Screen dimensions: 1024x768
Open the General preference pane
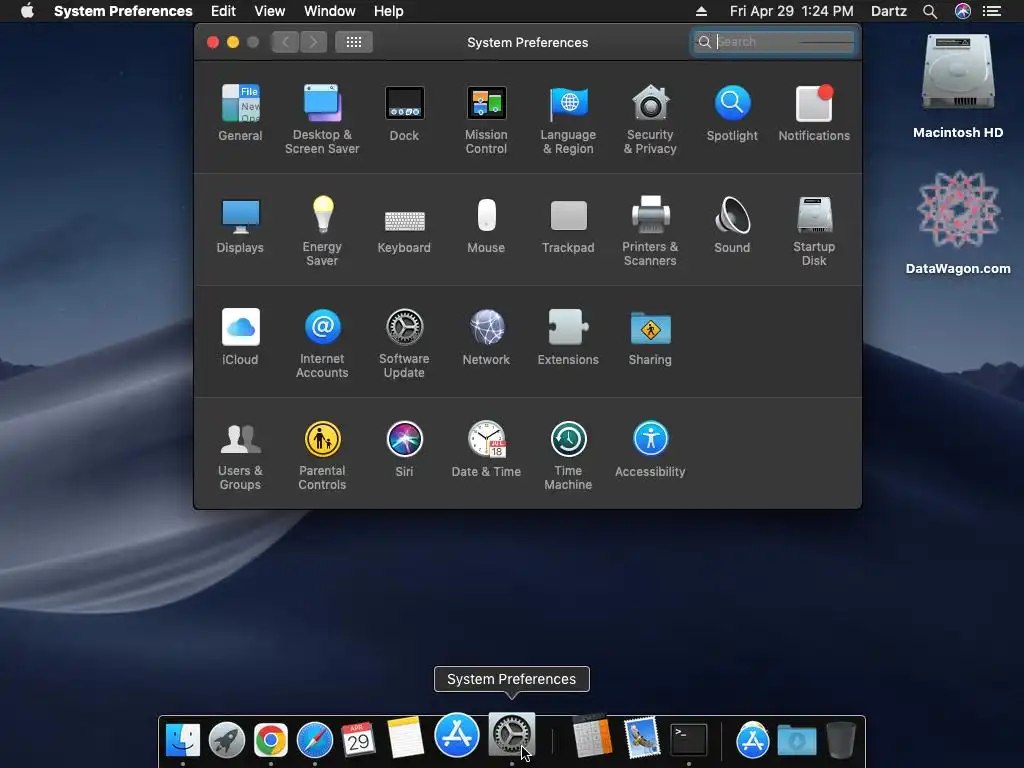[240, 112]
